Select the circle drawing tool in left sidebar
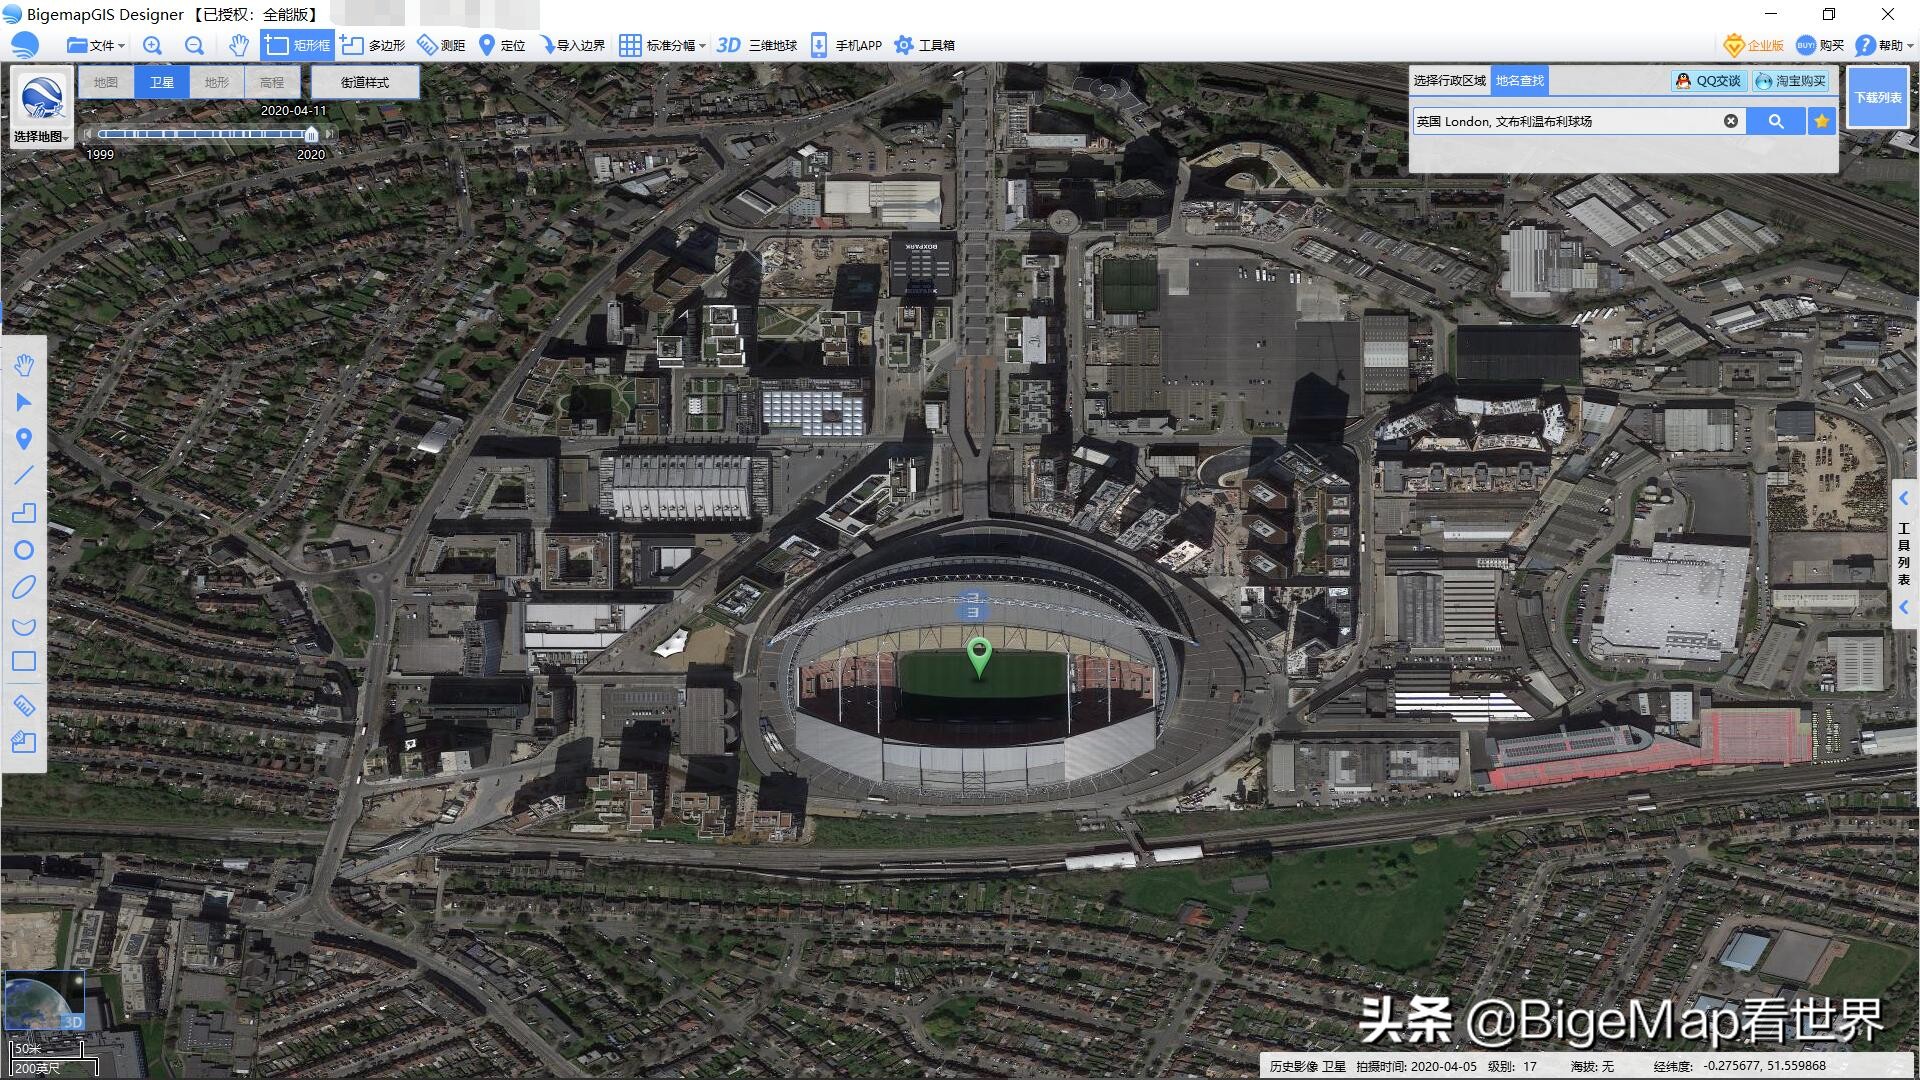1920x1080 pixels. [x=24, y=550]
